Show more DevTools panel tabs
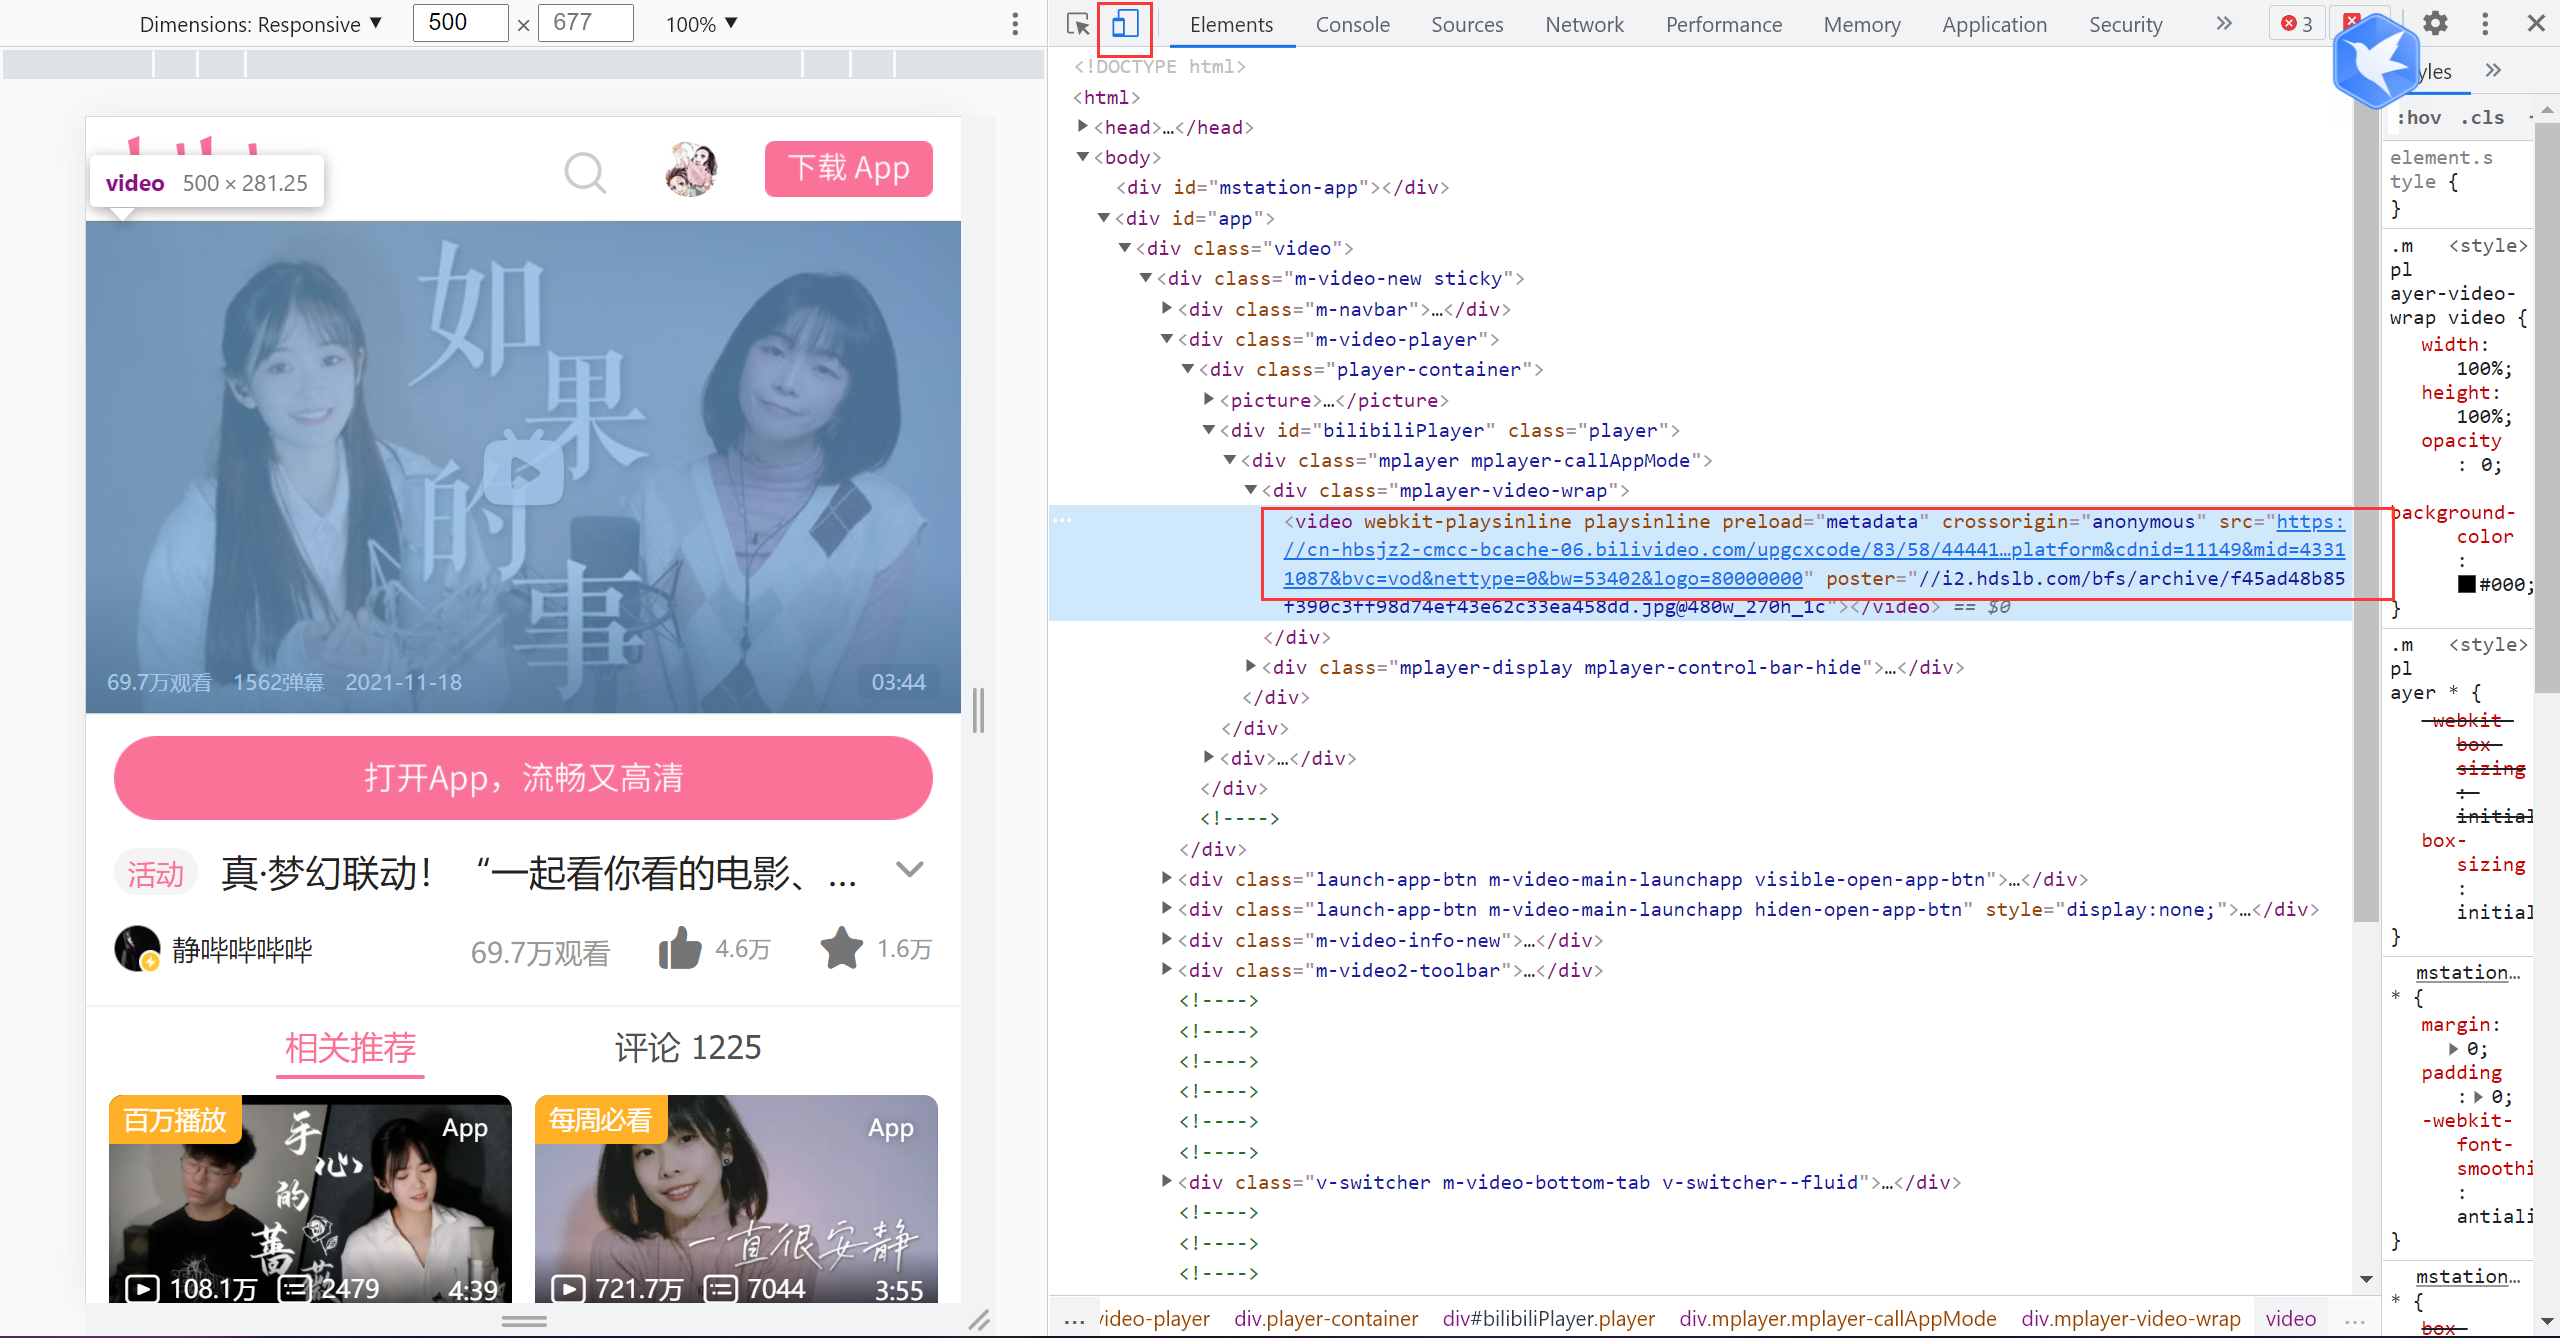The image size is (2560, 1338). click(x=2223, y=23)
